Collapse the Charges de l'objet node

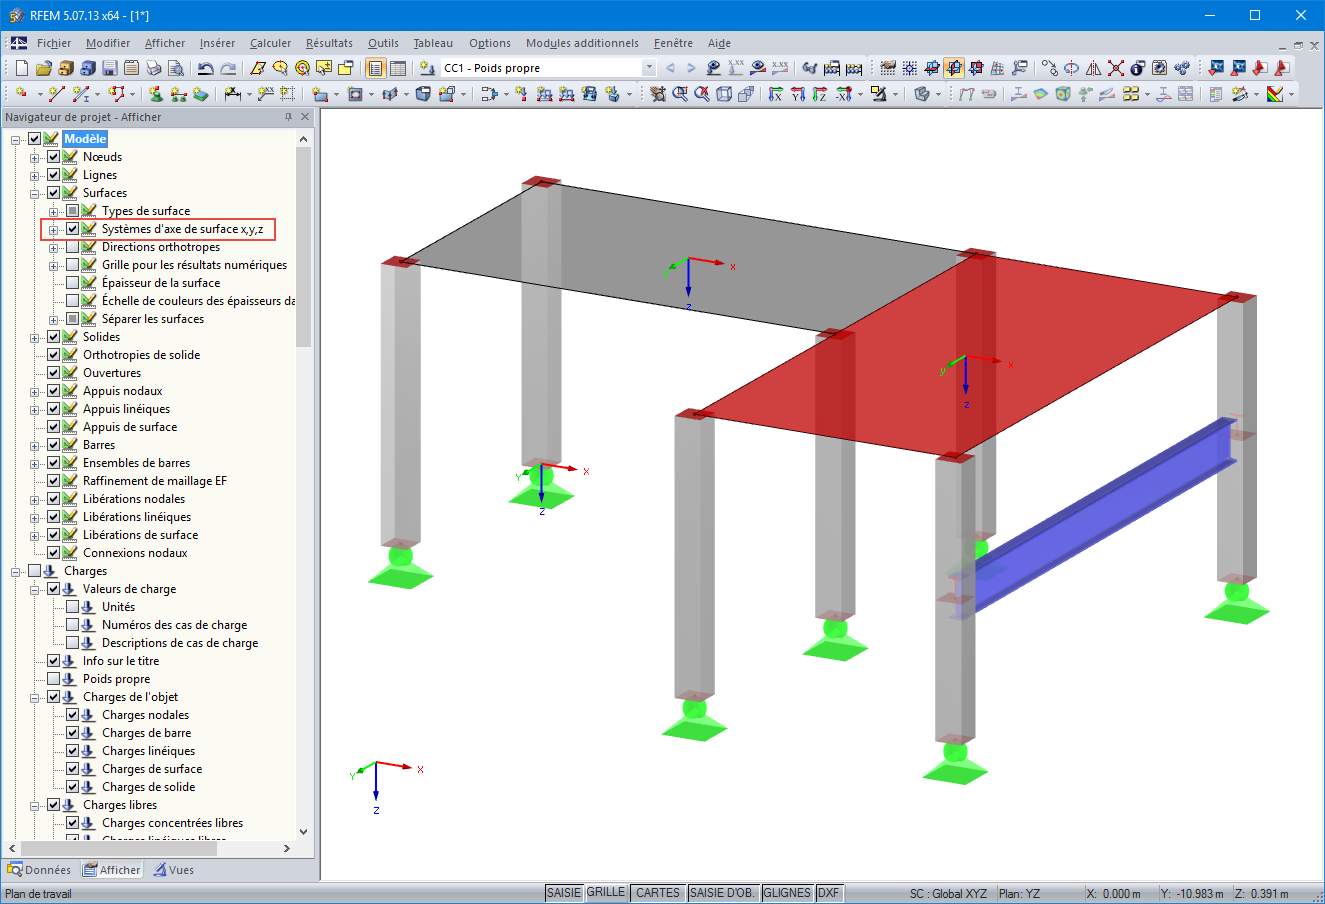(35, 697)
